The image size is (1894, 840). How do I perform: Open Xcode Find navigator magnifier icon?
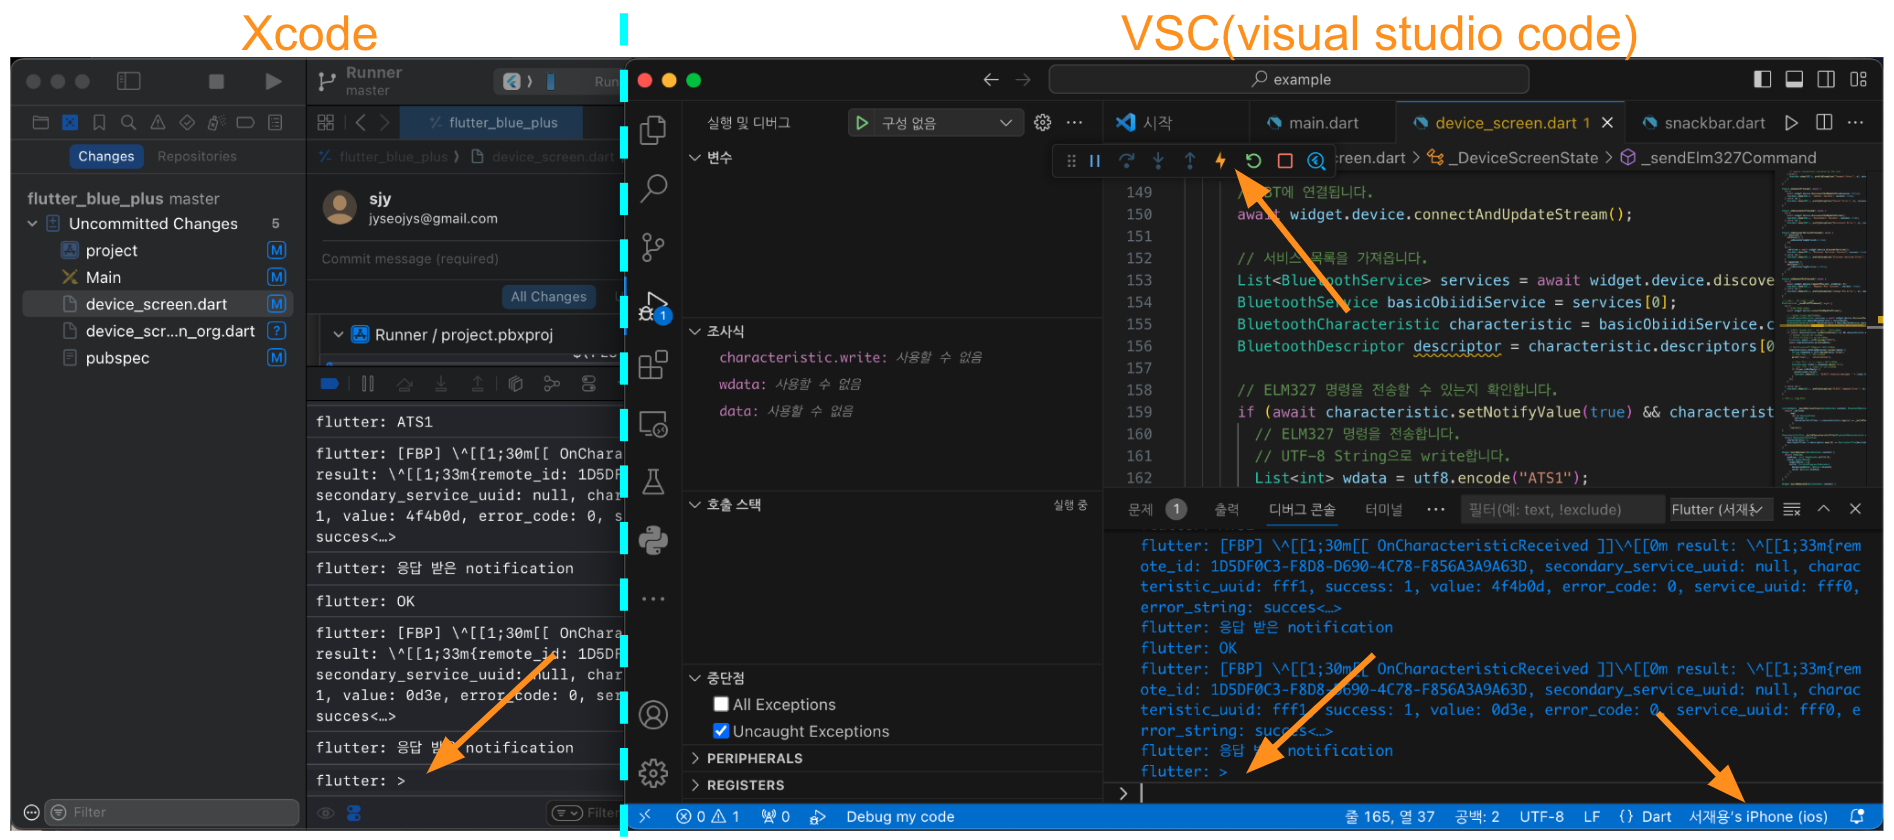click(x=128, y=122)
